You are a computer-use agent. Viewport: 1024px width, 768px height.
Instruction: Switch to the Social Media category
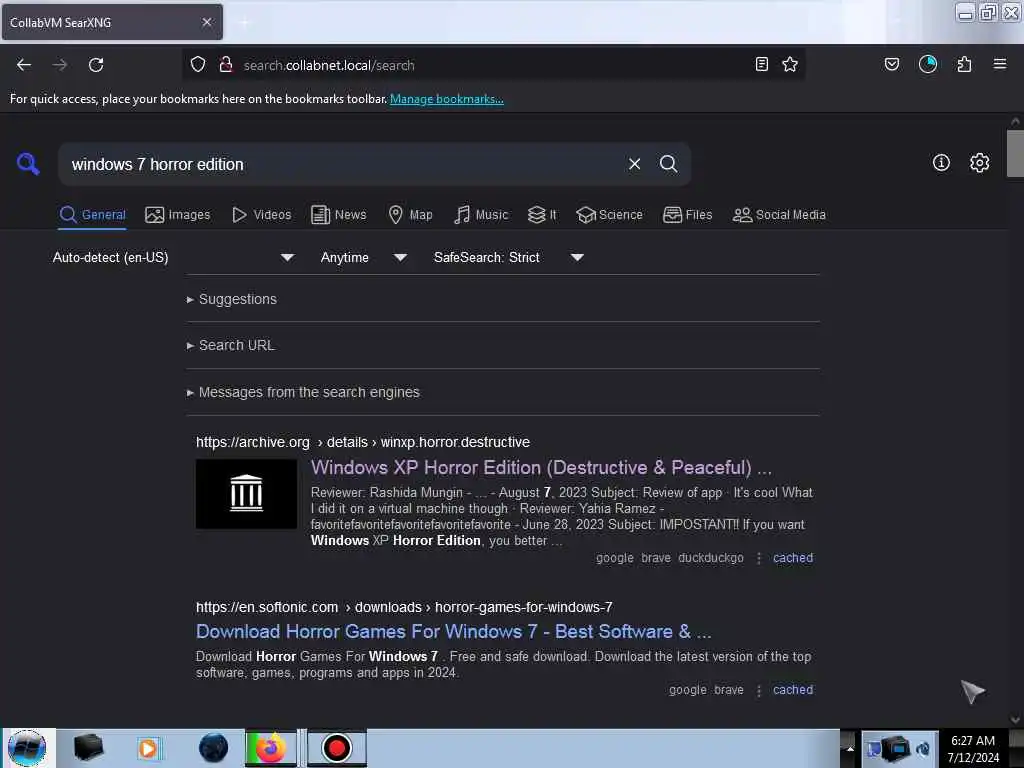coord(779,215)
